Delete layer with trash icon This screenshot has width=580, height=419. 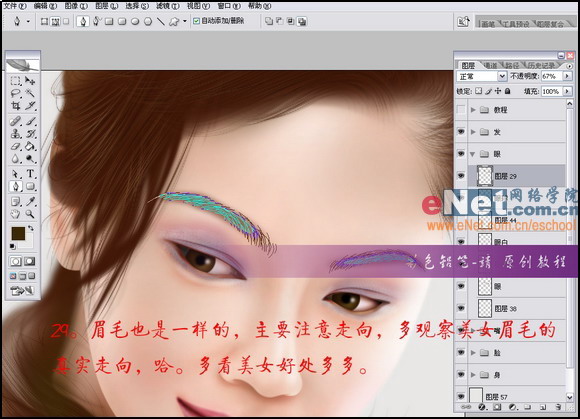click(x=558, y=407)
